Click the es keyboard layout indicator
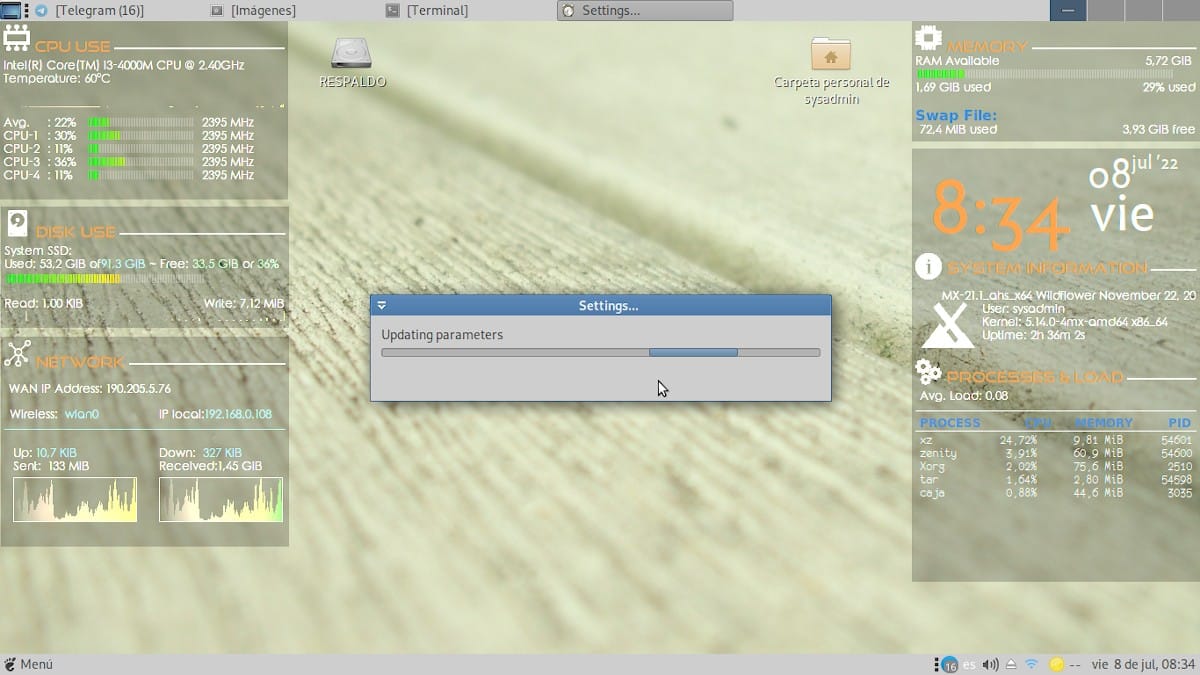1200x675 pixels. pyautogui.click(x=969, y=665)
